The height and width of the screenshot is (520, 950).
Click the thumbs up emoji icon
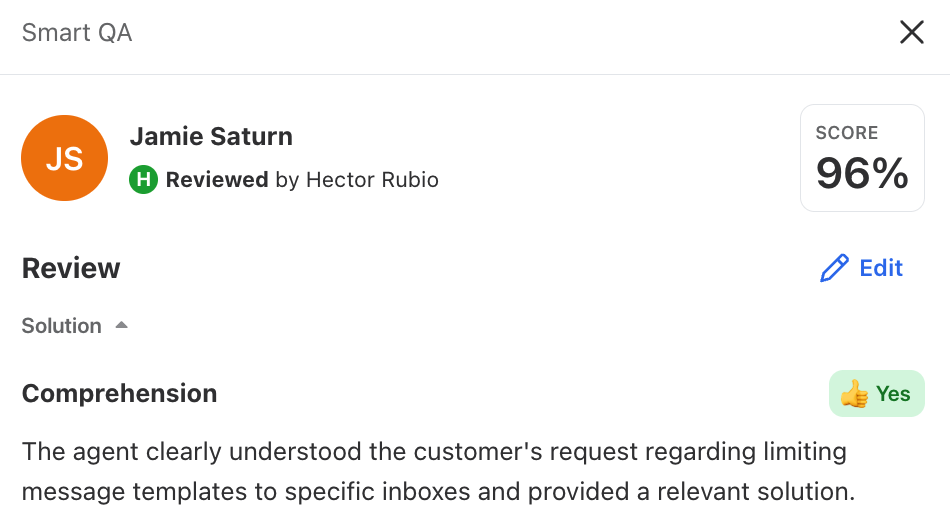click(x=854, y=394)
